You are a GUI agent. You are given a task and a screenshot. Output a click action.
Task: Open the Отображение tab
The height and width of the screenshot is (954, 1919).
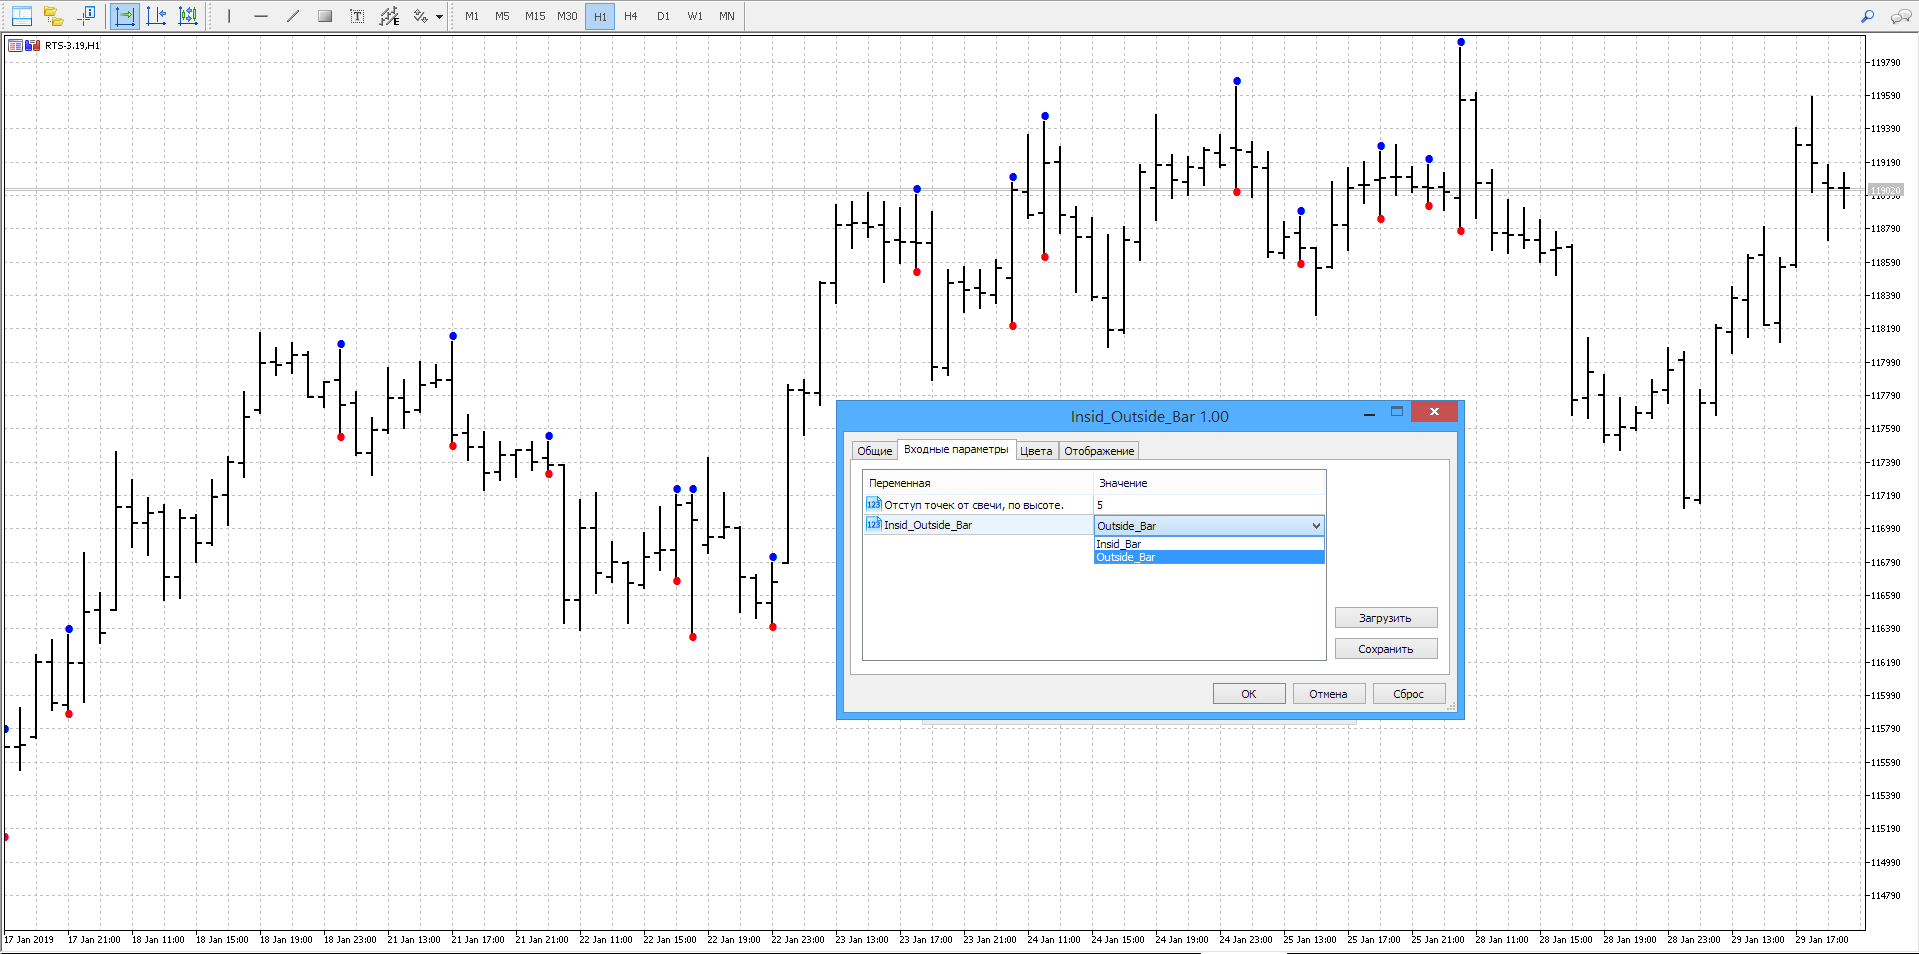tap(1099, 451)
